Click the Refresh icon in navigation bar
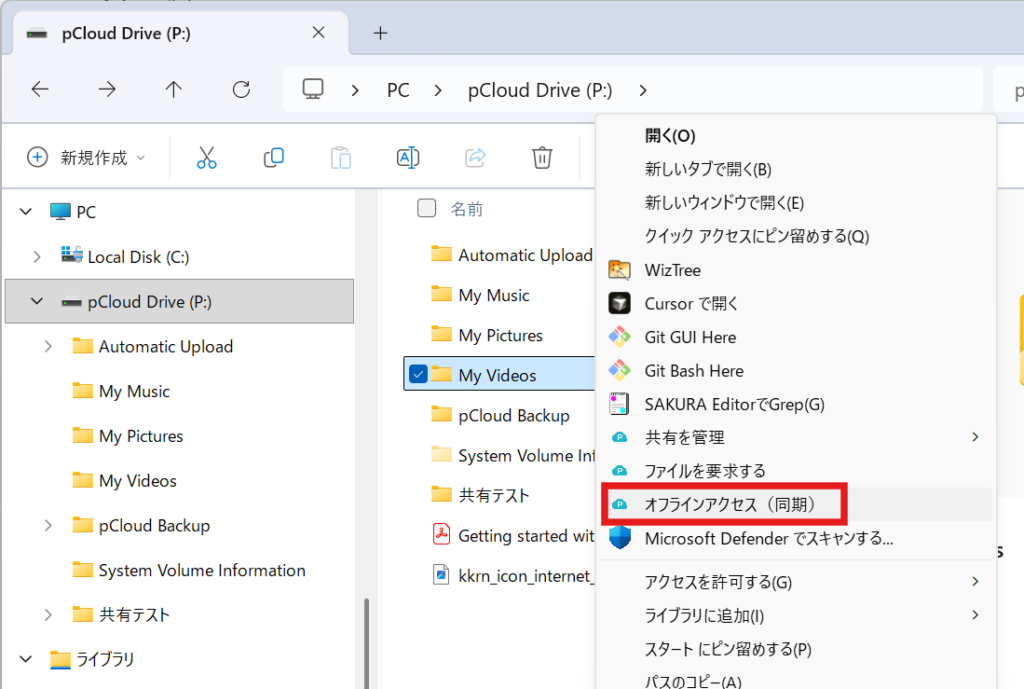Viewport: 1024px width, 689px height. (x=241, y=90)
